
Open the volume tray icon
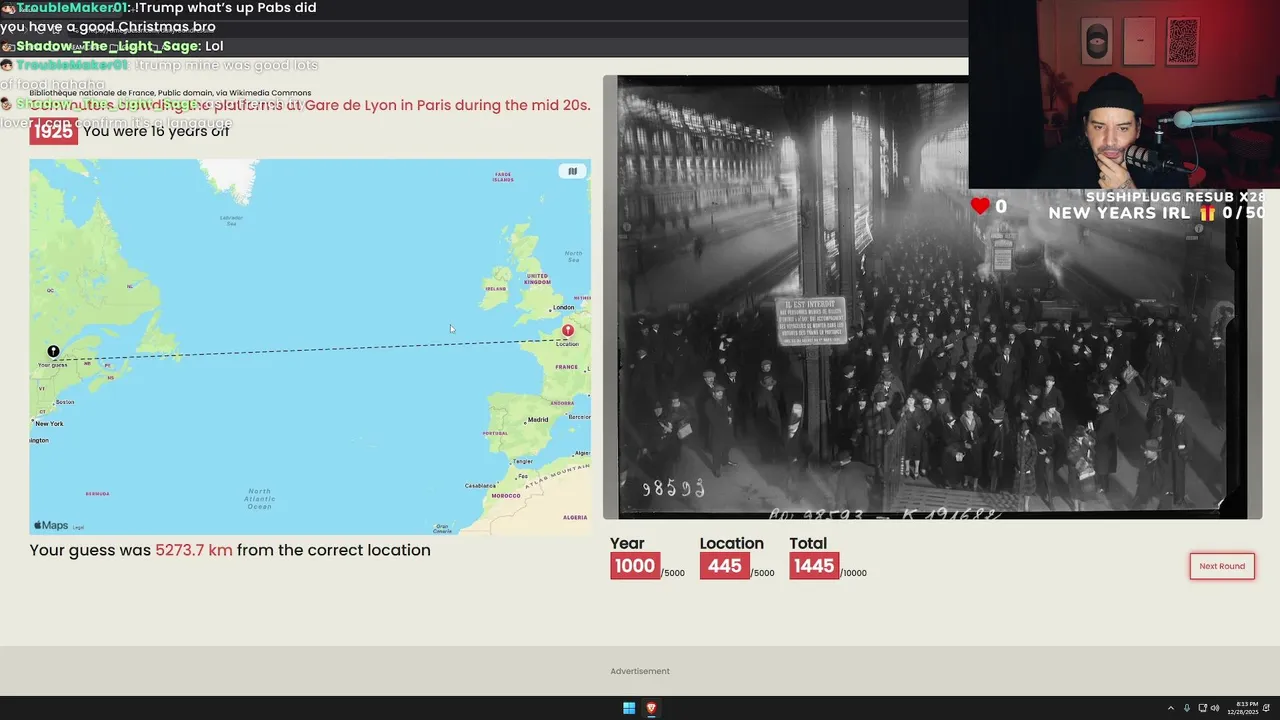1215,708
